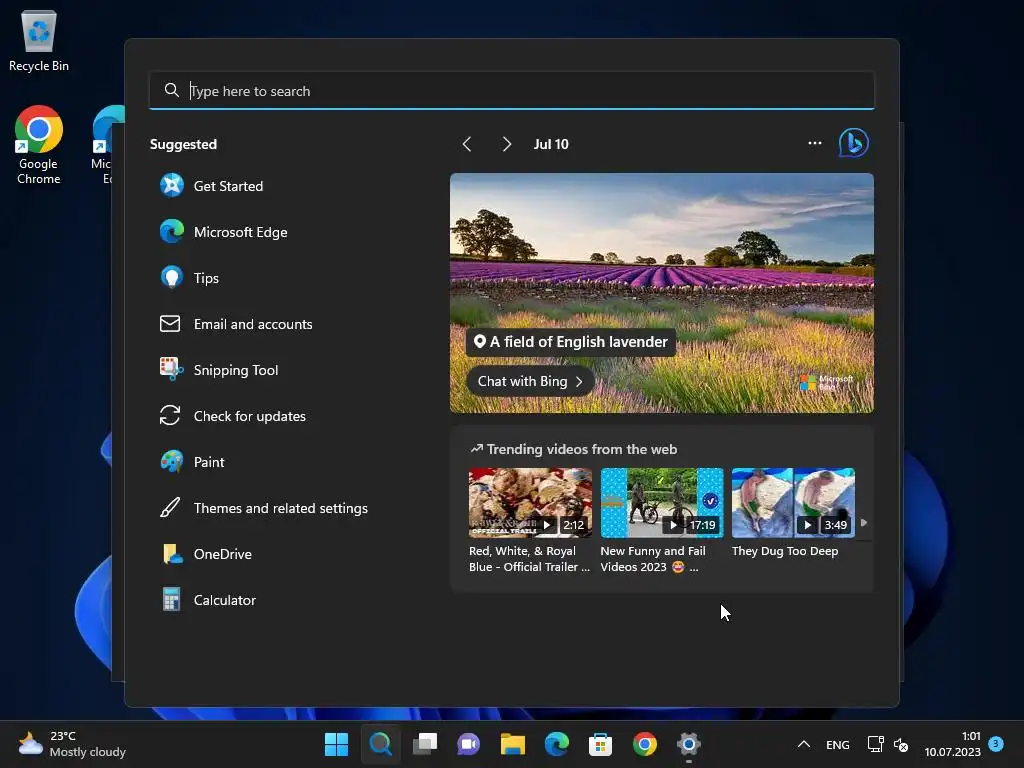The width and height of the screenshot is (1024, 768).
Task: Open Email and accounts envelope icon
Action: (170, 323)
